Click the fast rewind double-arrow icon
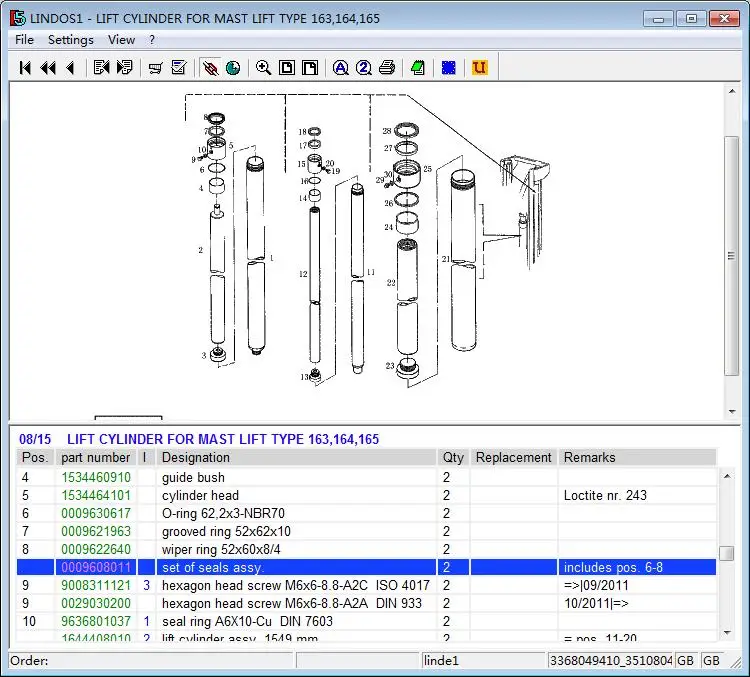 coord(47,68)
